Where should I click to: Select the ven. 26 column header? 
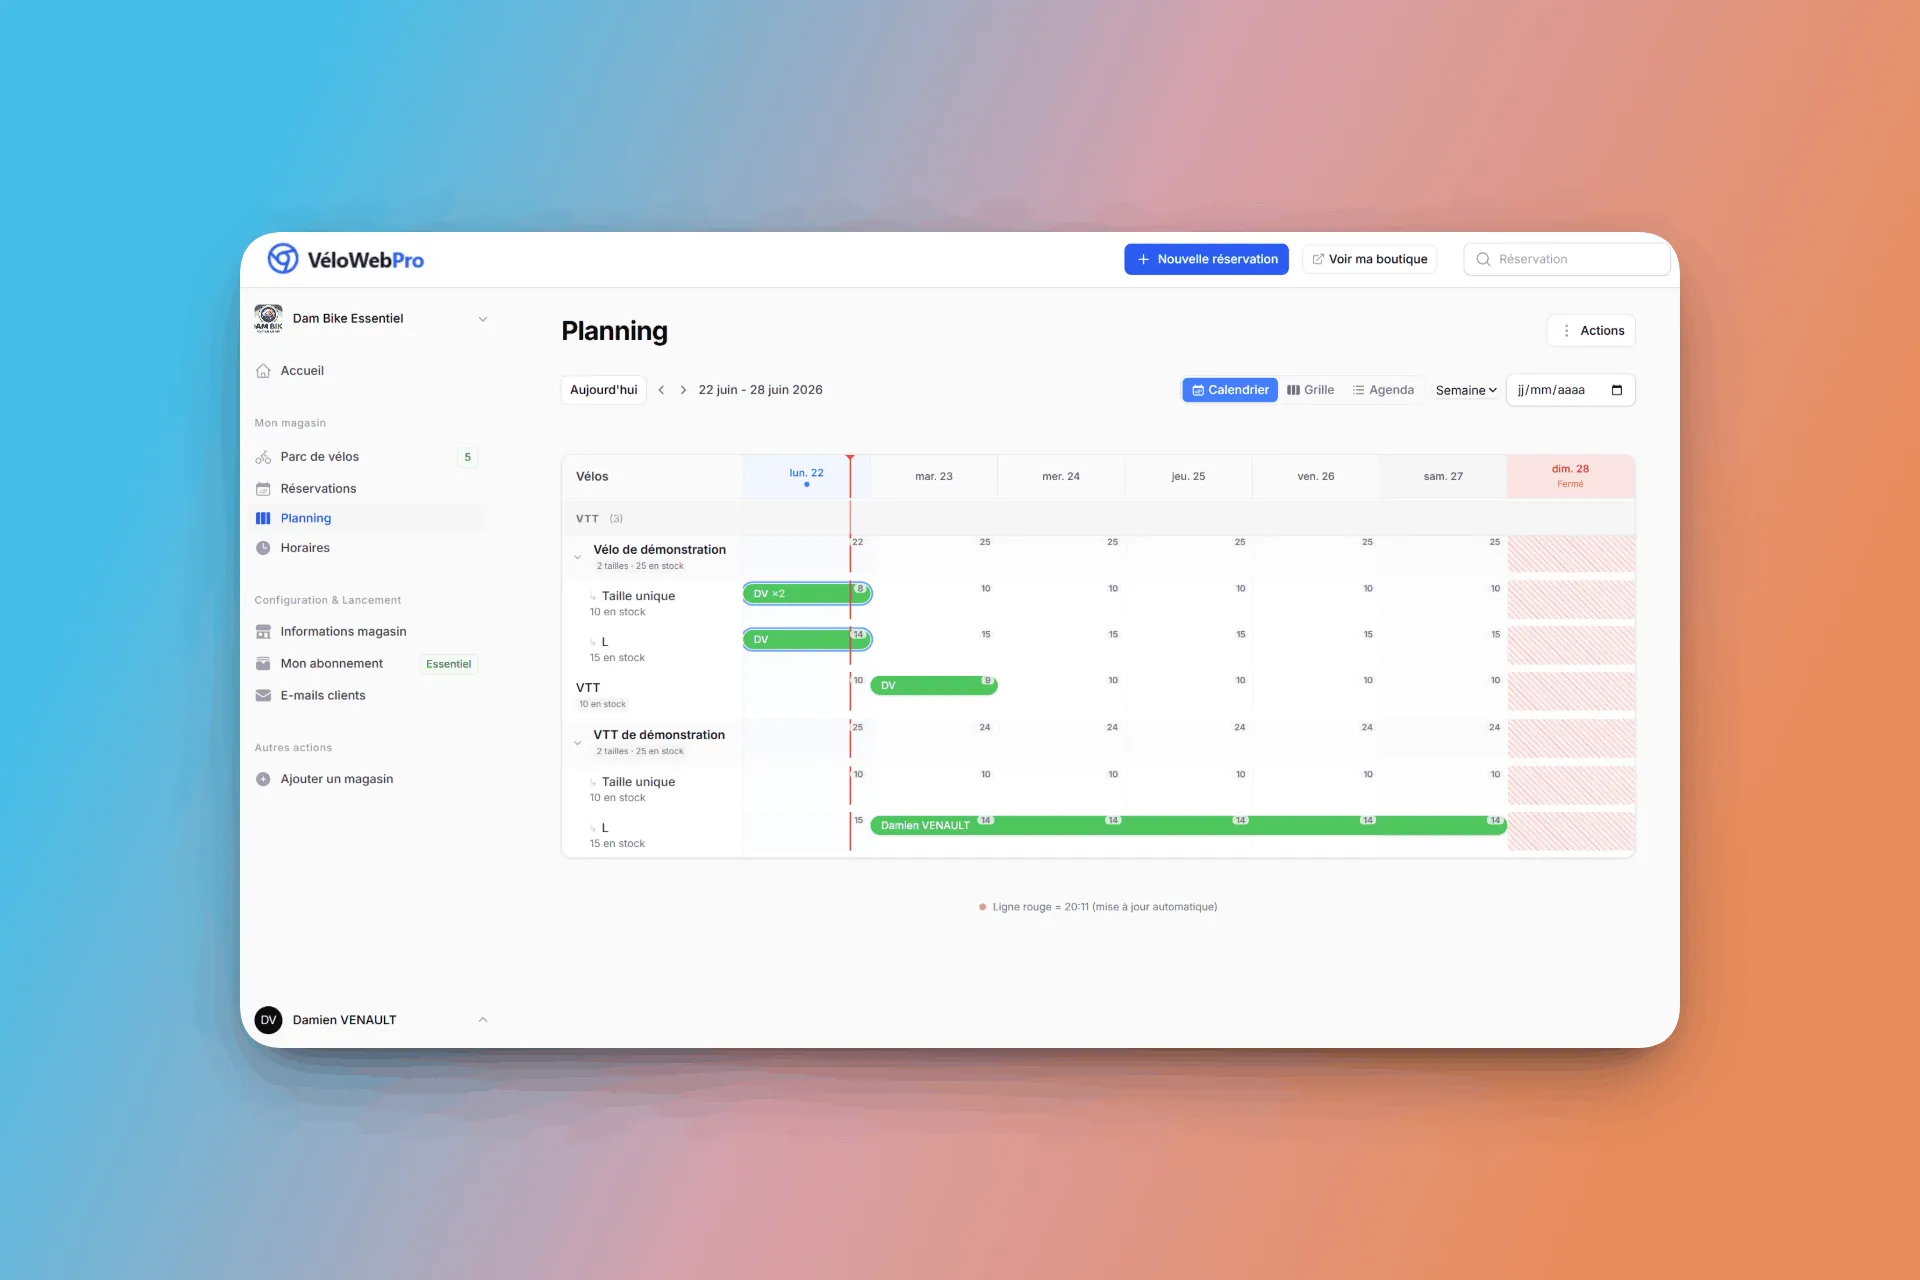click(1315, 476)
